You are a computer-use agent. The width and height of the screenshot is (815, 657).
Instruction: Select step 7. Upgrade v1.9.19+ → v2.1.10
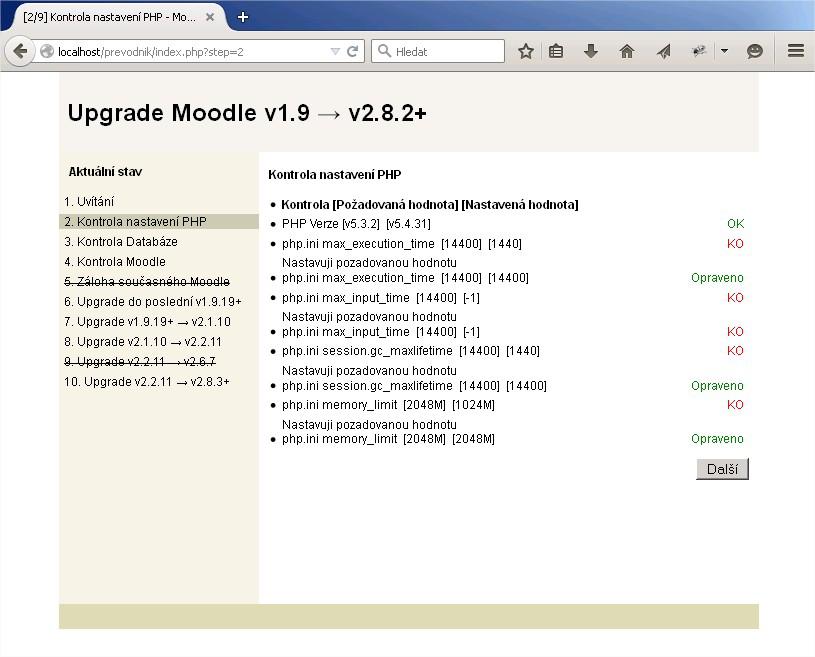[147, 322]
